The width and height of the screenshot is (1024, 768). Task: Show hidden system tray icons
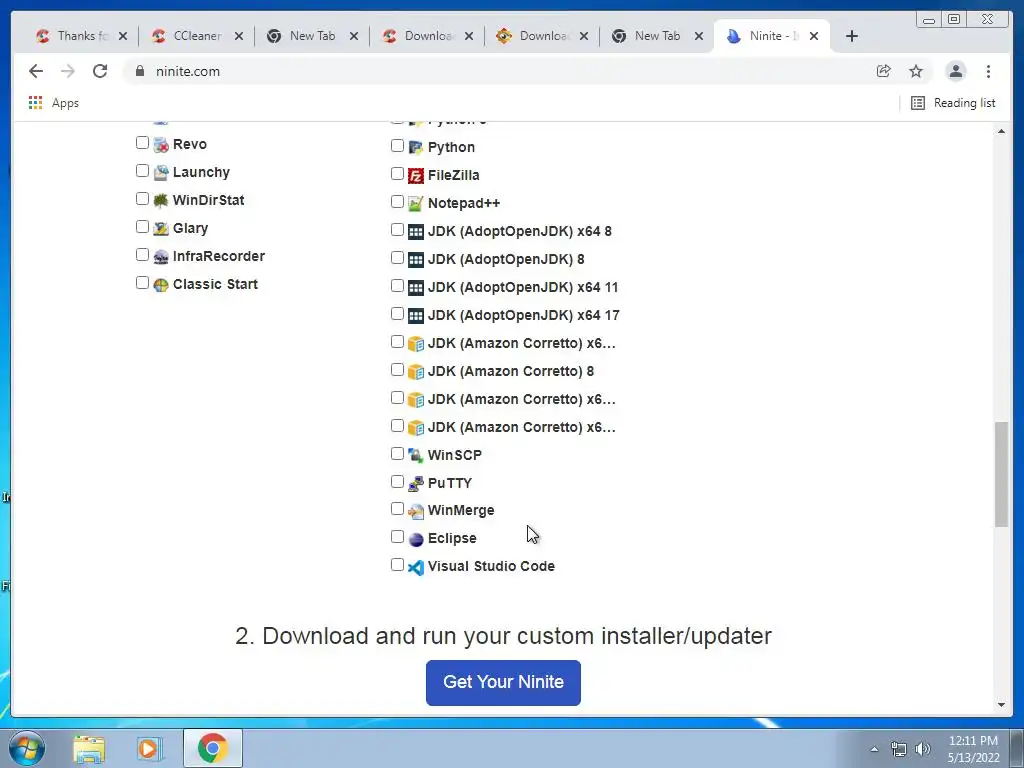(x=874, y=749)
